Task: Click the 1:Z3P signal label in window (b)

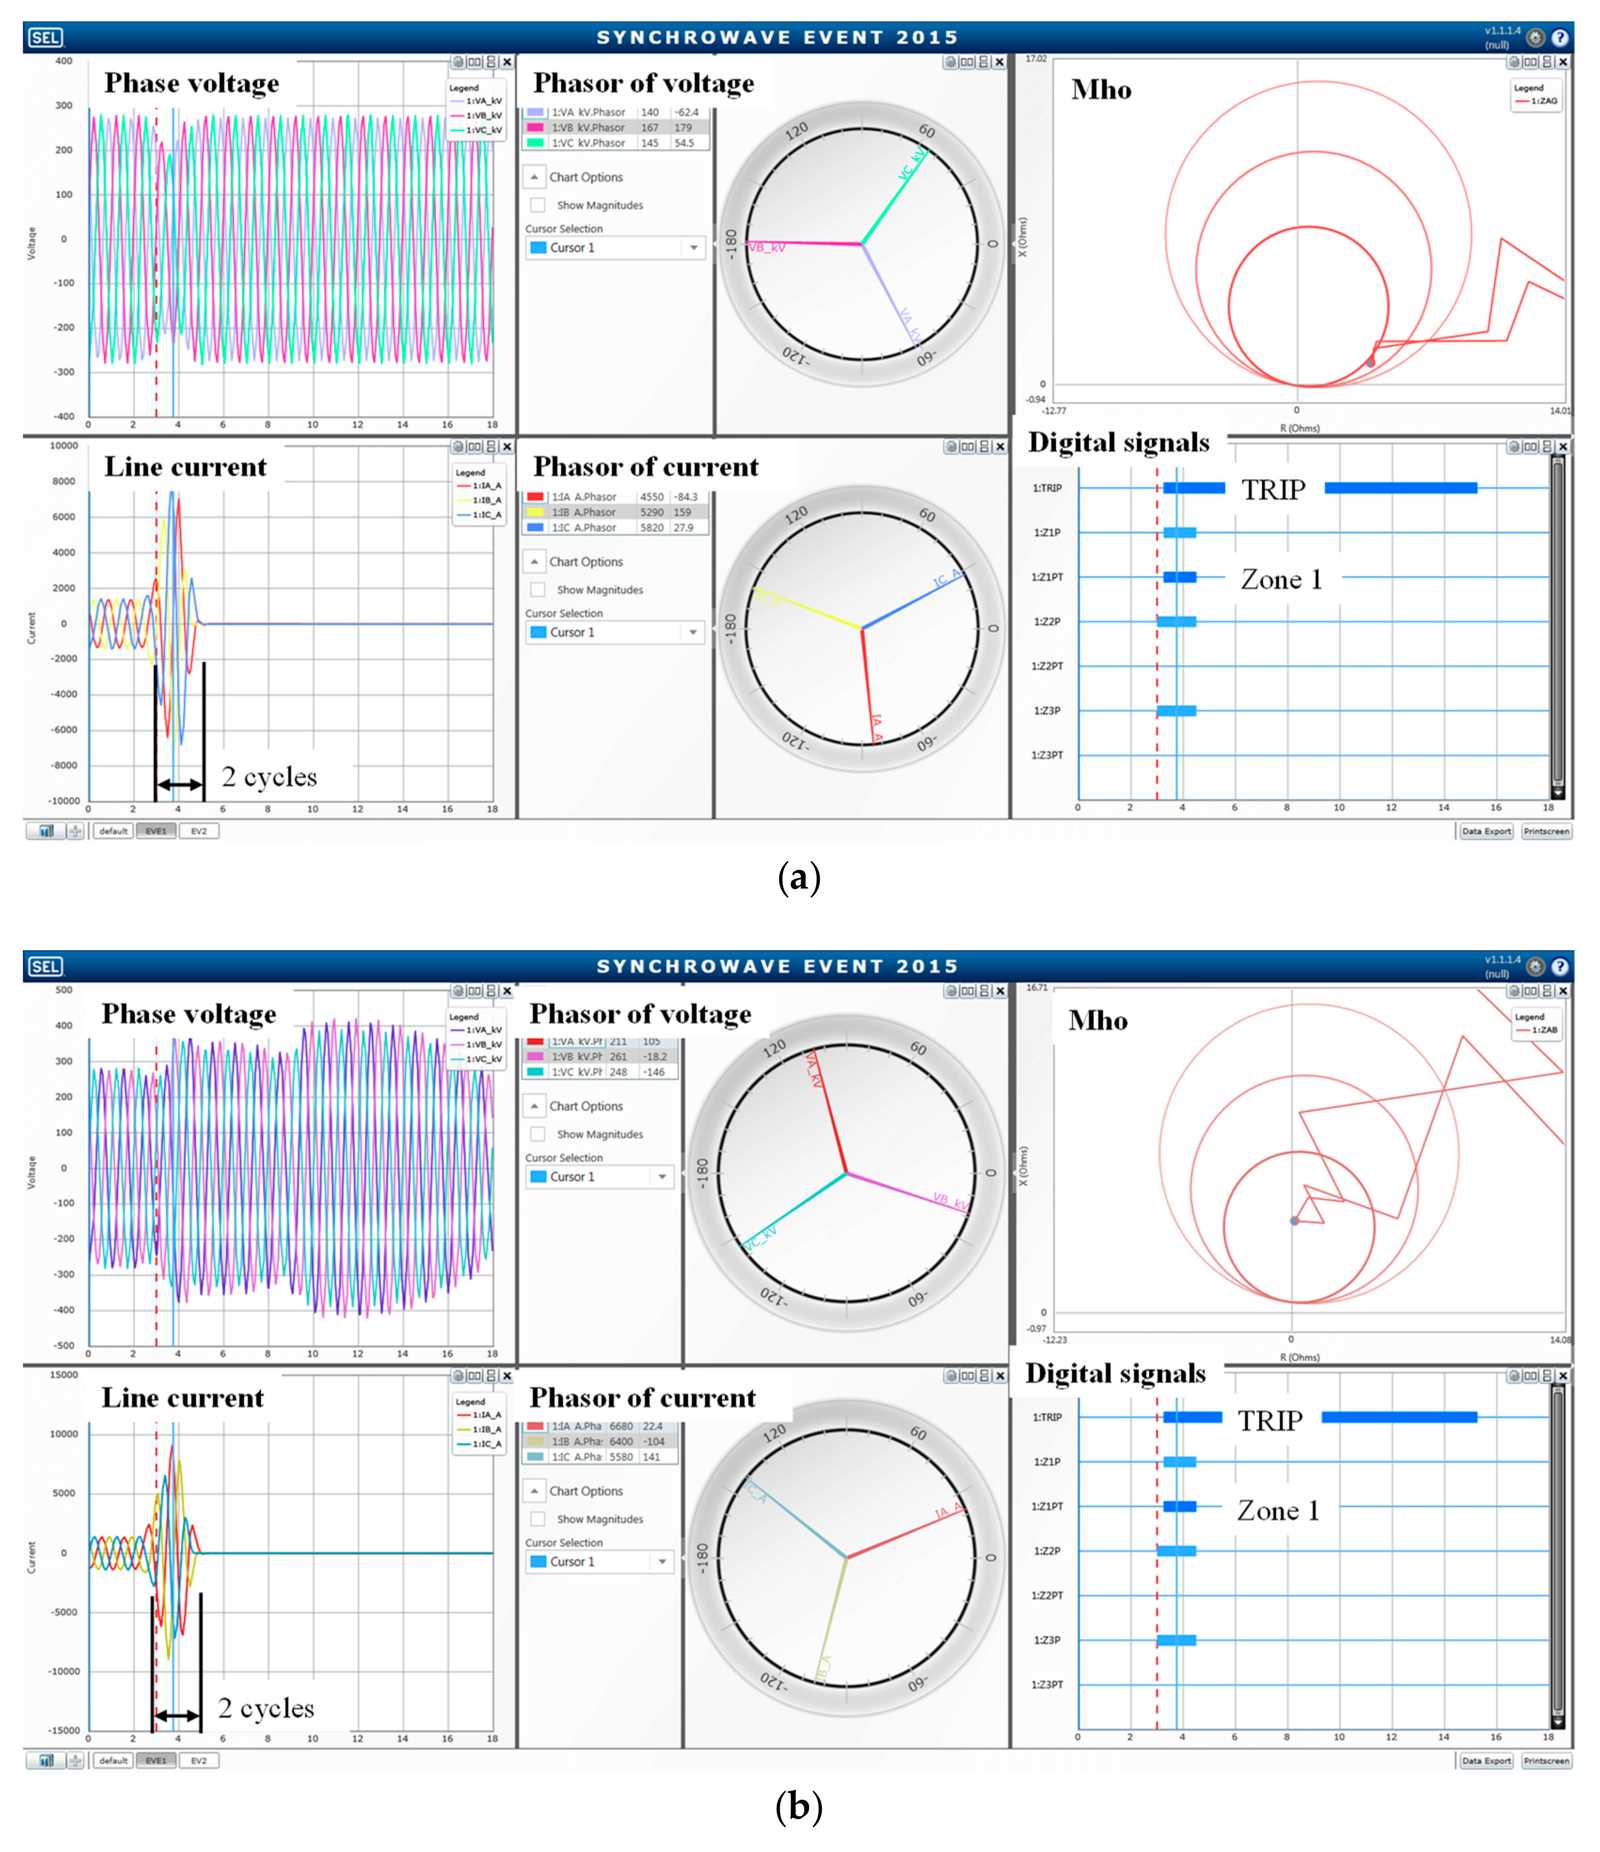Action: [x=1047, y=1640]
